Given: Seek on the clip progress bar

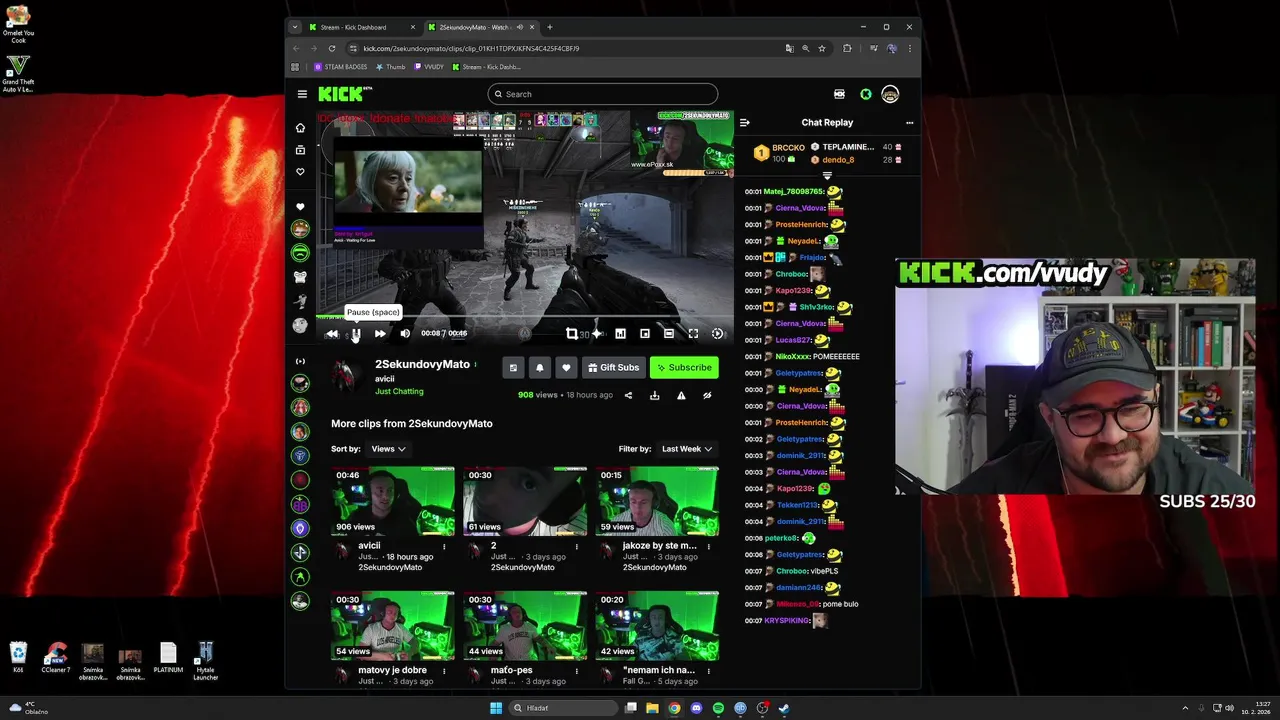Looking at the screenshot, I should 525,318.
